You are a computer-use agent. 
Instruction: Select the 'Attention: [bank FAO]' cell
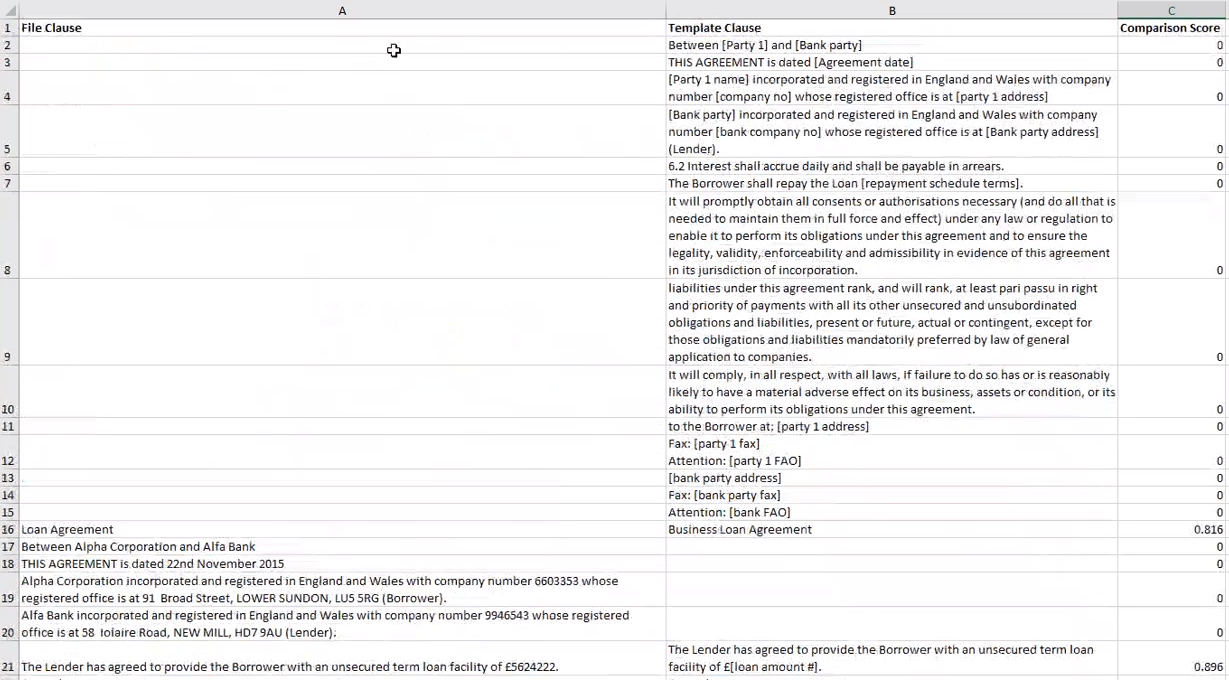(x=729, y=512)
